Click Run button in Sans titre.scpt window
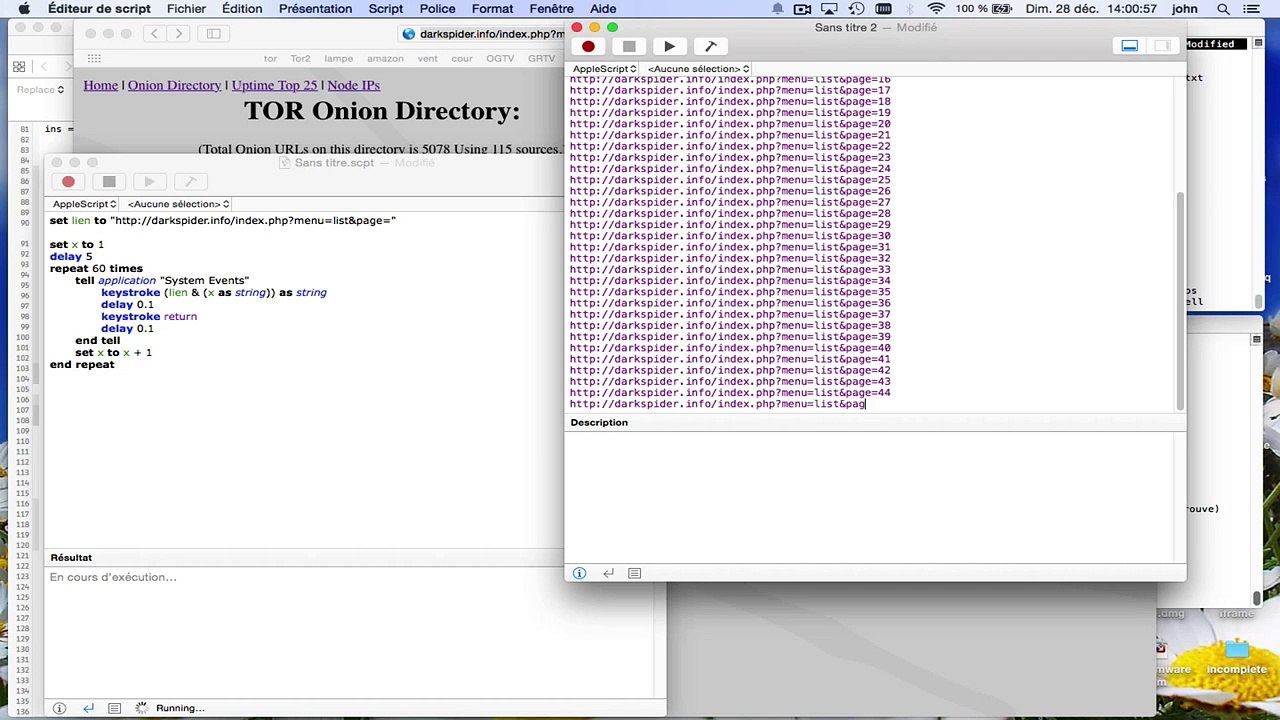Screen dimensions: 1280x720 (x=149, y=181)
